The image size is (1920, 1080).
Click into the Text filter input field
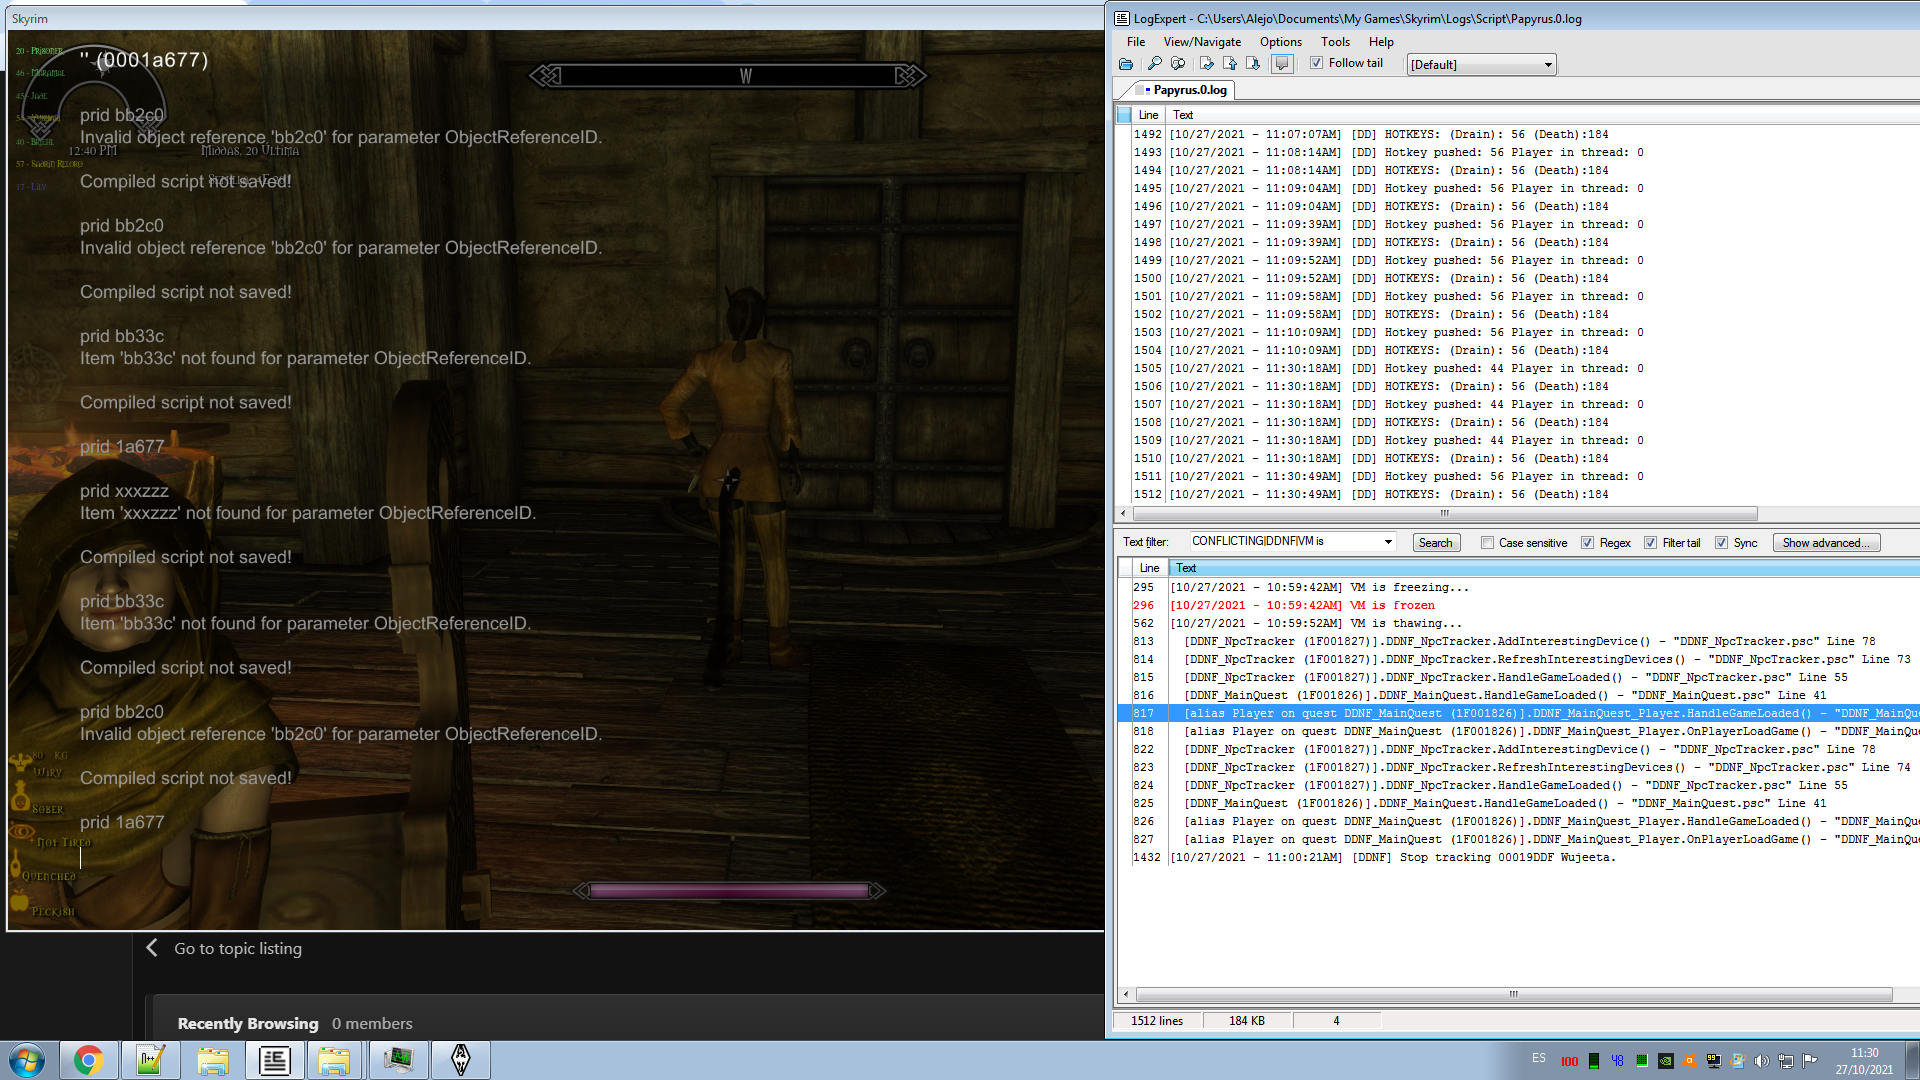point(1286,542)
